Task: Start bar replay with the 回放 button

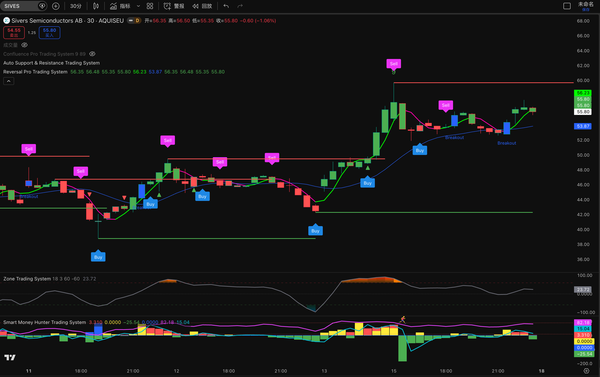Action: click(202, 6)
